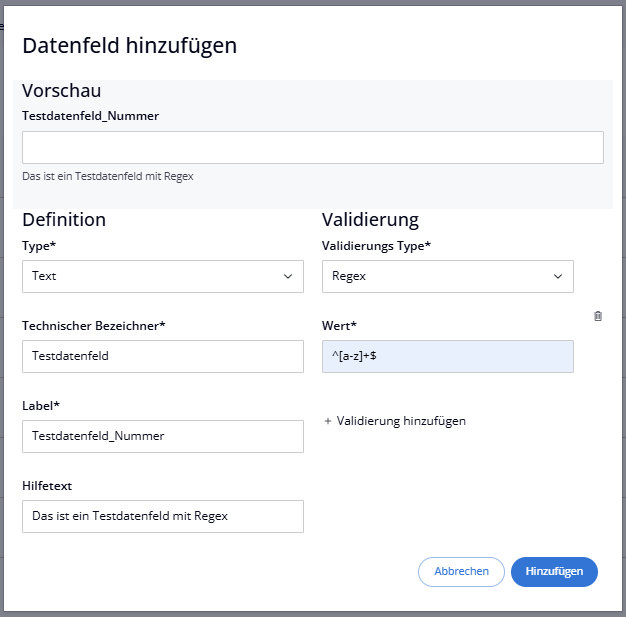Image resolution: width=626 pixels, height=617 pixels.
Task: Click the Vorschau section heading
Action: point(61,91)
